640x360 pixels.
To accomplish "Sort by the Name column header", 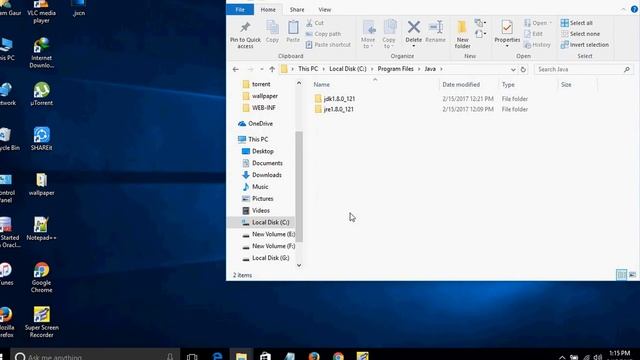I will (322, 84).
